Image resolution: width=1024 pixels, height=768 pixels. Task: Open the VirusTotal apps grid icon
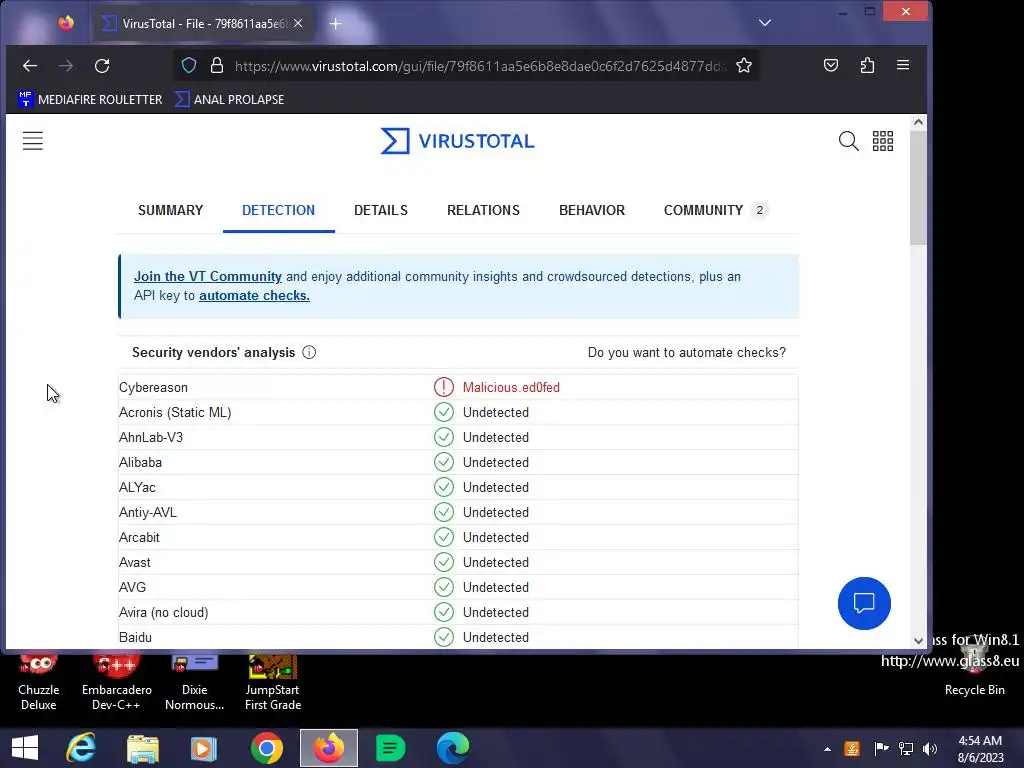[883, 141]
